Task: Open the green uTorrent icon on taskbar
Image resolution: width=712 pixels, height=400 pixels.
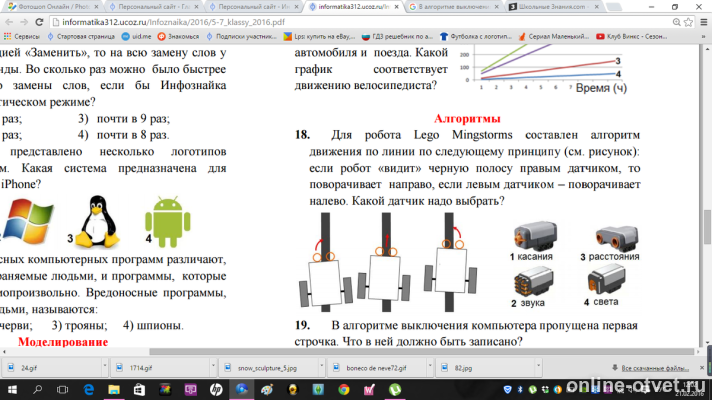Action: pyautogui.click(x=395, y=390)
